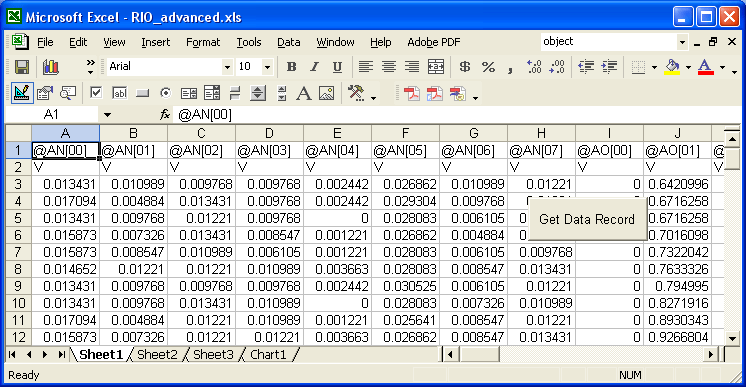Switch to the Sheet2 tab
This screenshot has height=387, width=746.
pyautogui.click(x=157, y=355)
